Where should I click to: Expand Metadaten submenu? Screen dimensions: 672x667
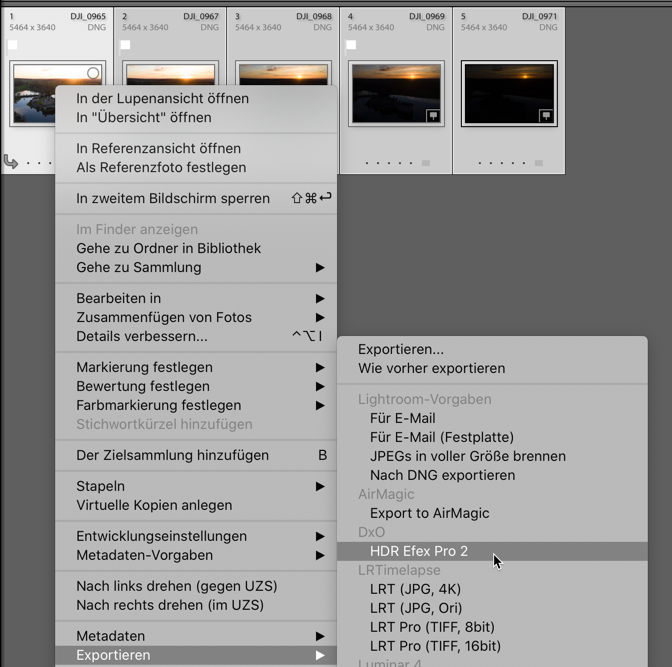[x=196, y=636]
